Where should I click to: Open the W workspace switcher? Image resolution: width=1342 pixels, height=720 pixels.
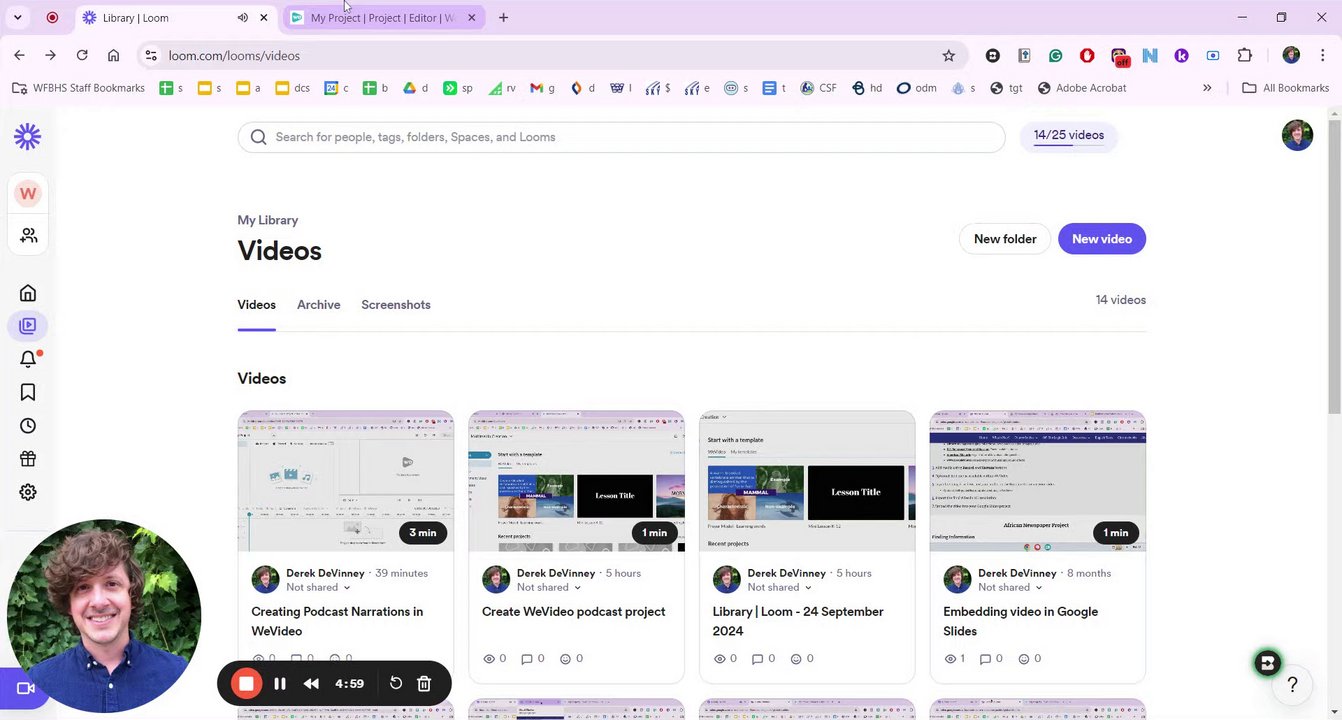28,193
